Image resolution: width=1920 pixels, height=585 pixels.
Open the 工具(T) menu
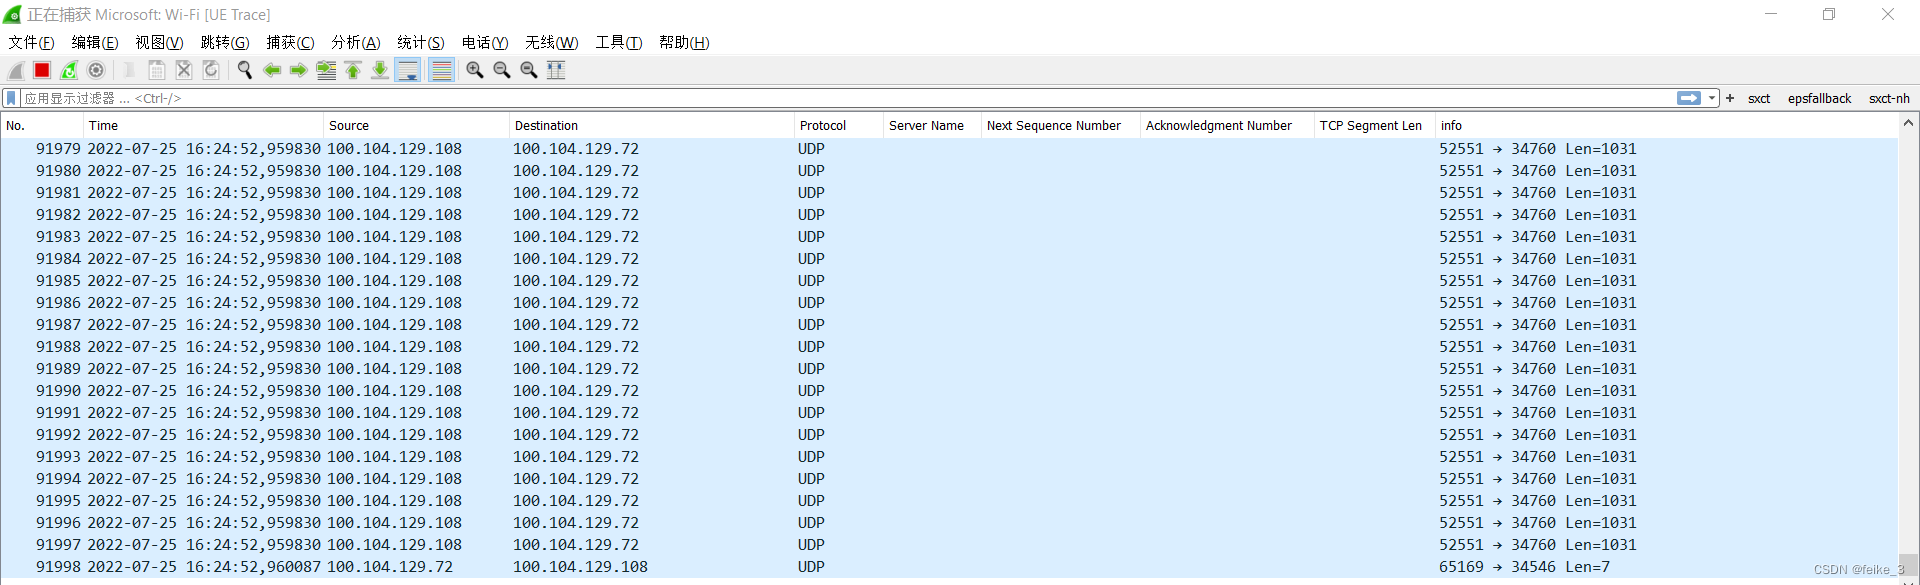(x=619, y=42)
